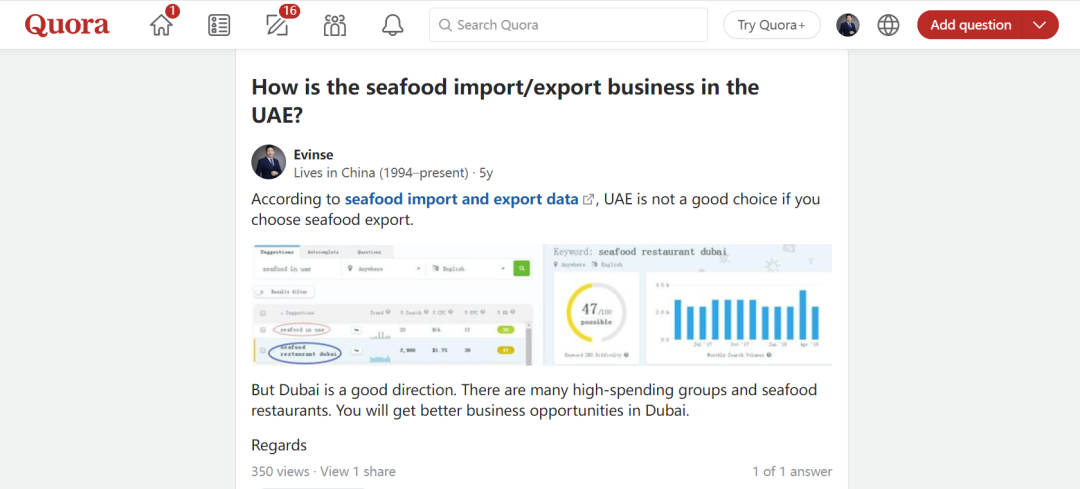This screenshot has width=1080, height=489.
Task: Click Evinse's profile photo beside answer
Action: 268,162
